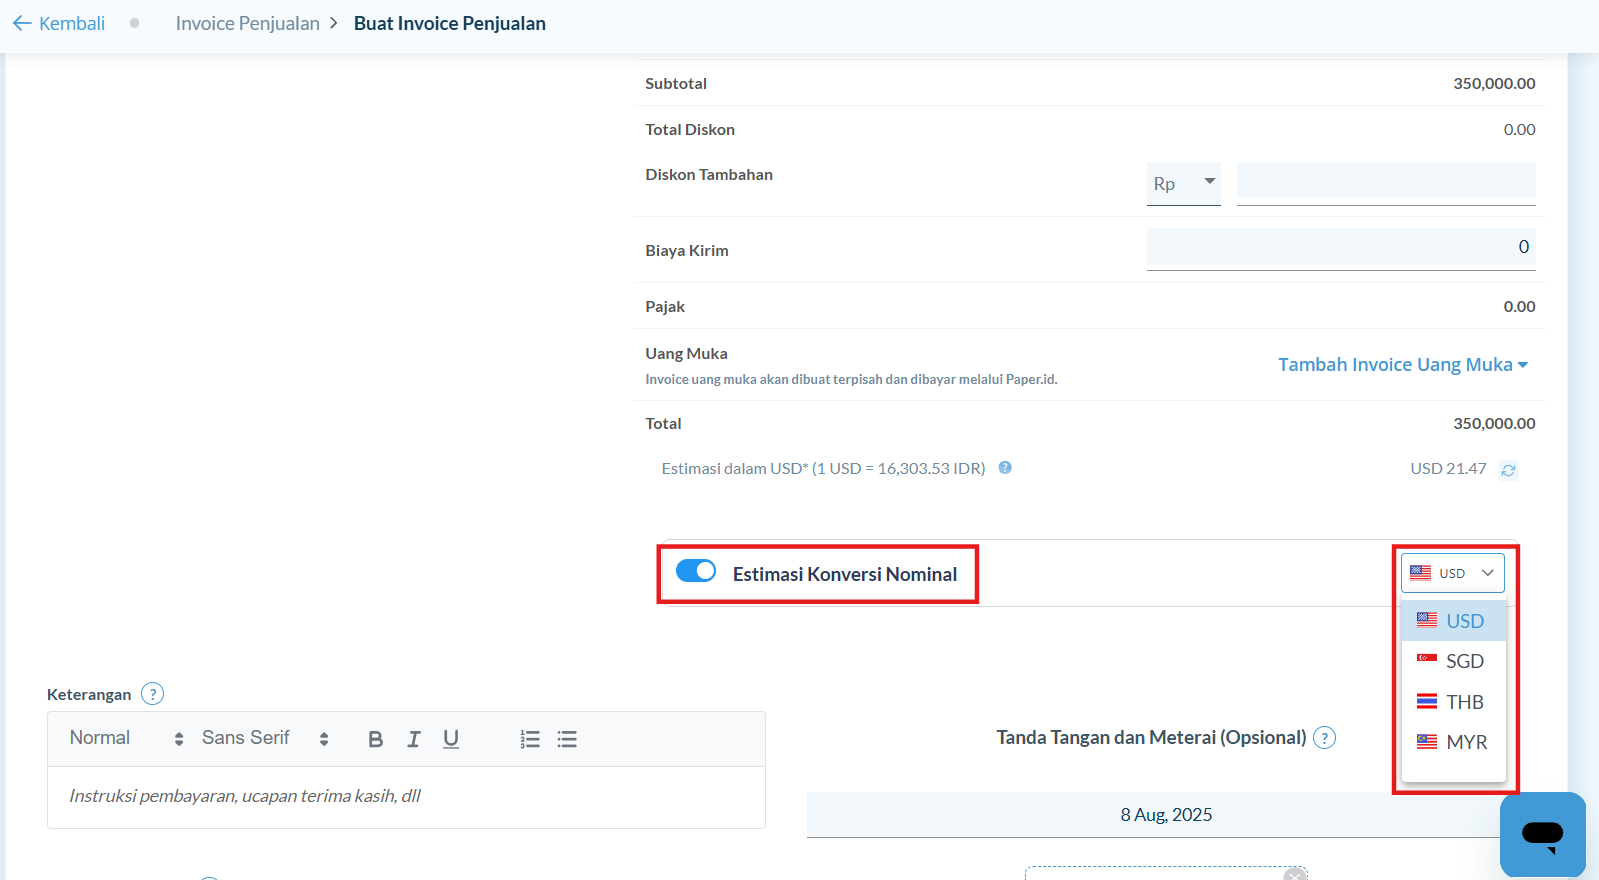The image size is (1599, 880).
Task: Open the Invoice Penjualan breadcrumb
Action: point(247,23)
